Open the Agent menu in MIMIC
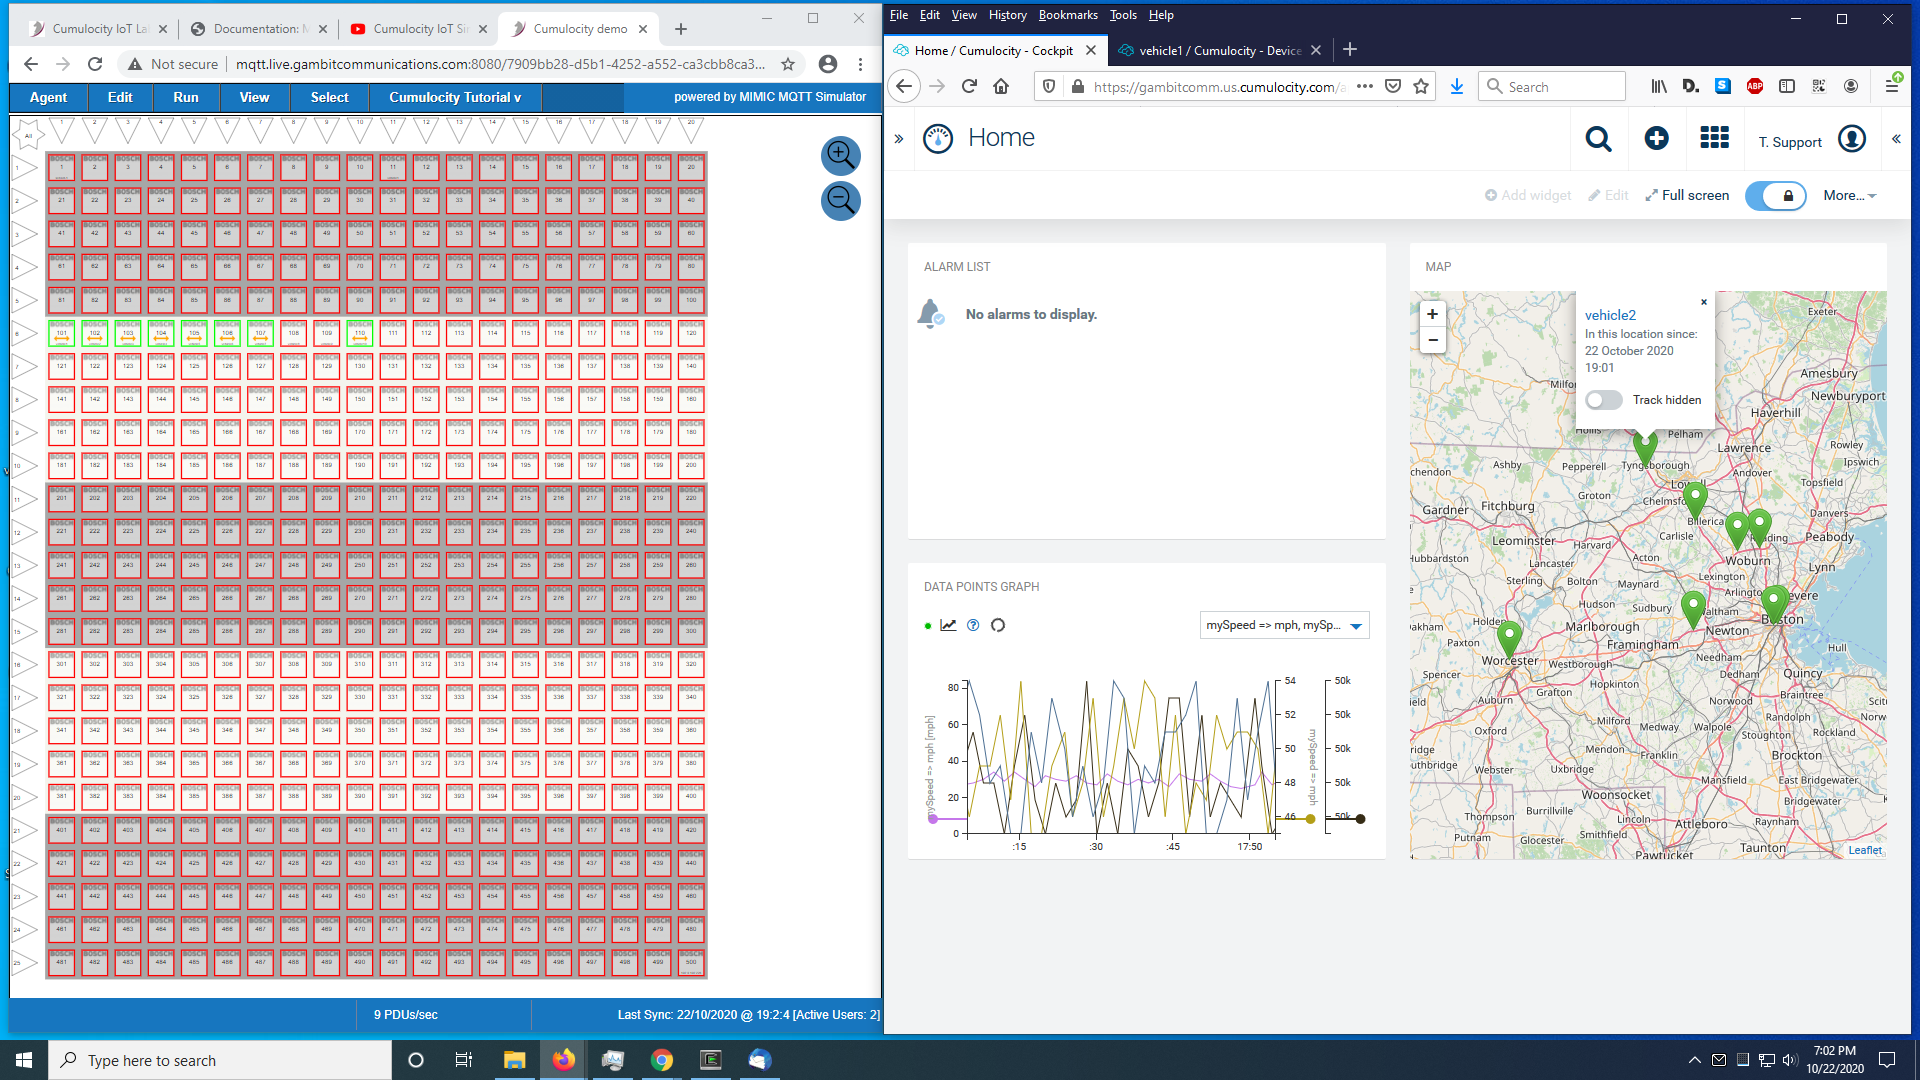The width and height of the screenshot is (1920, 1080). pos(48,97)
